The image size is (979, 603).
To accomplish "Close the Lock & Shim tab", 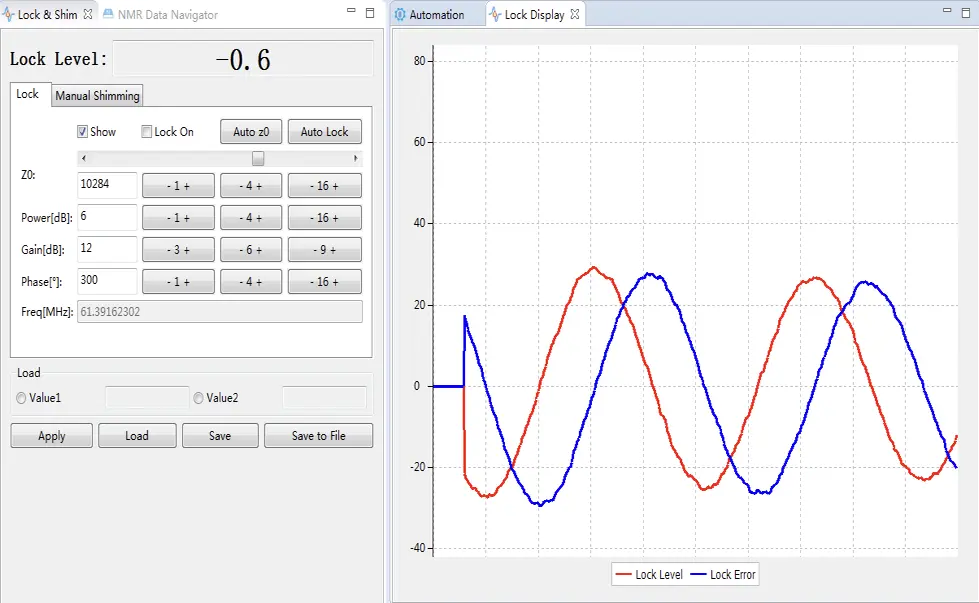I will (x=88, y=15).
